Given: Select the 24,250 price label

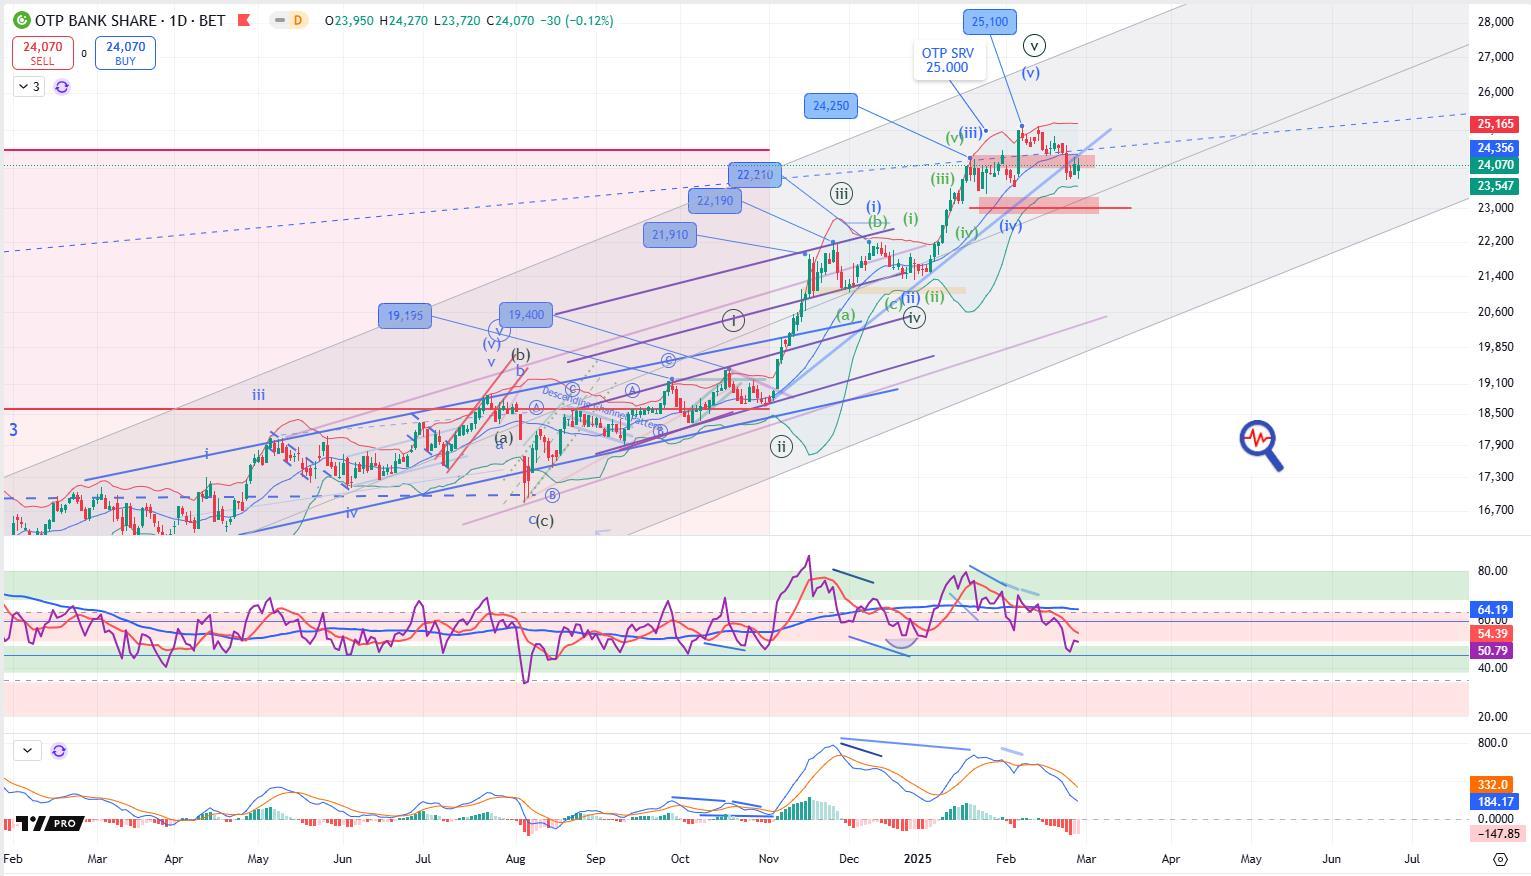Looking at the screenshot, I should (831, 105).
